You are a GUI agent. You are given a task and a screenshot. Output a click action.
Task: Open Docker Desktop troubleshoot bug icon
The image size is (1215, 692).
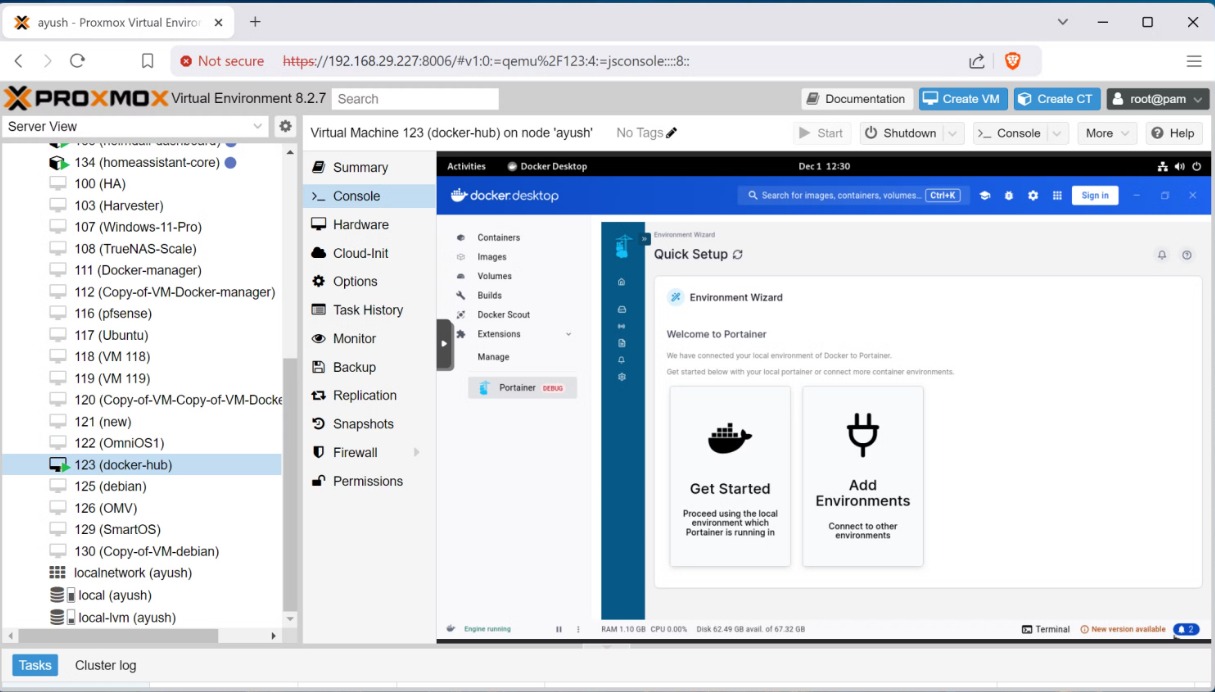[x=1009, y=196]
